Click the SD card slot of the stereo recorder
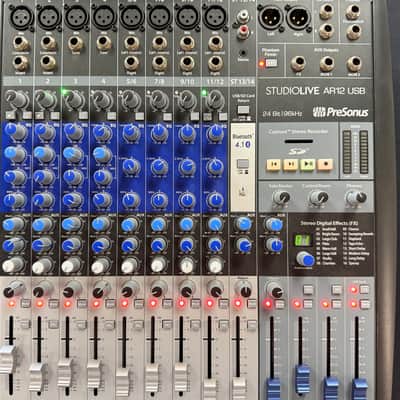This screenshot has width=400, height=400. click(299, 142)
